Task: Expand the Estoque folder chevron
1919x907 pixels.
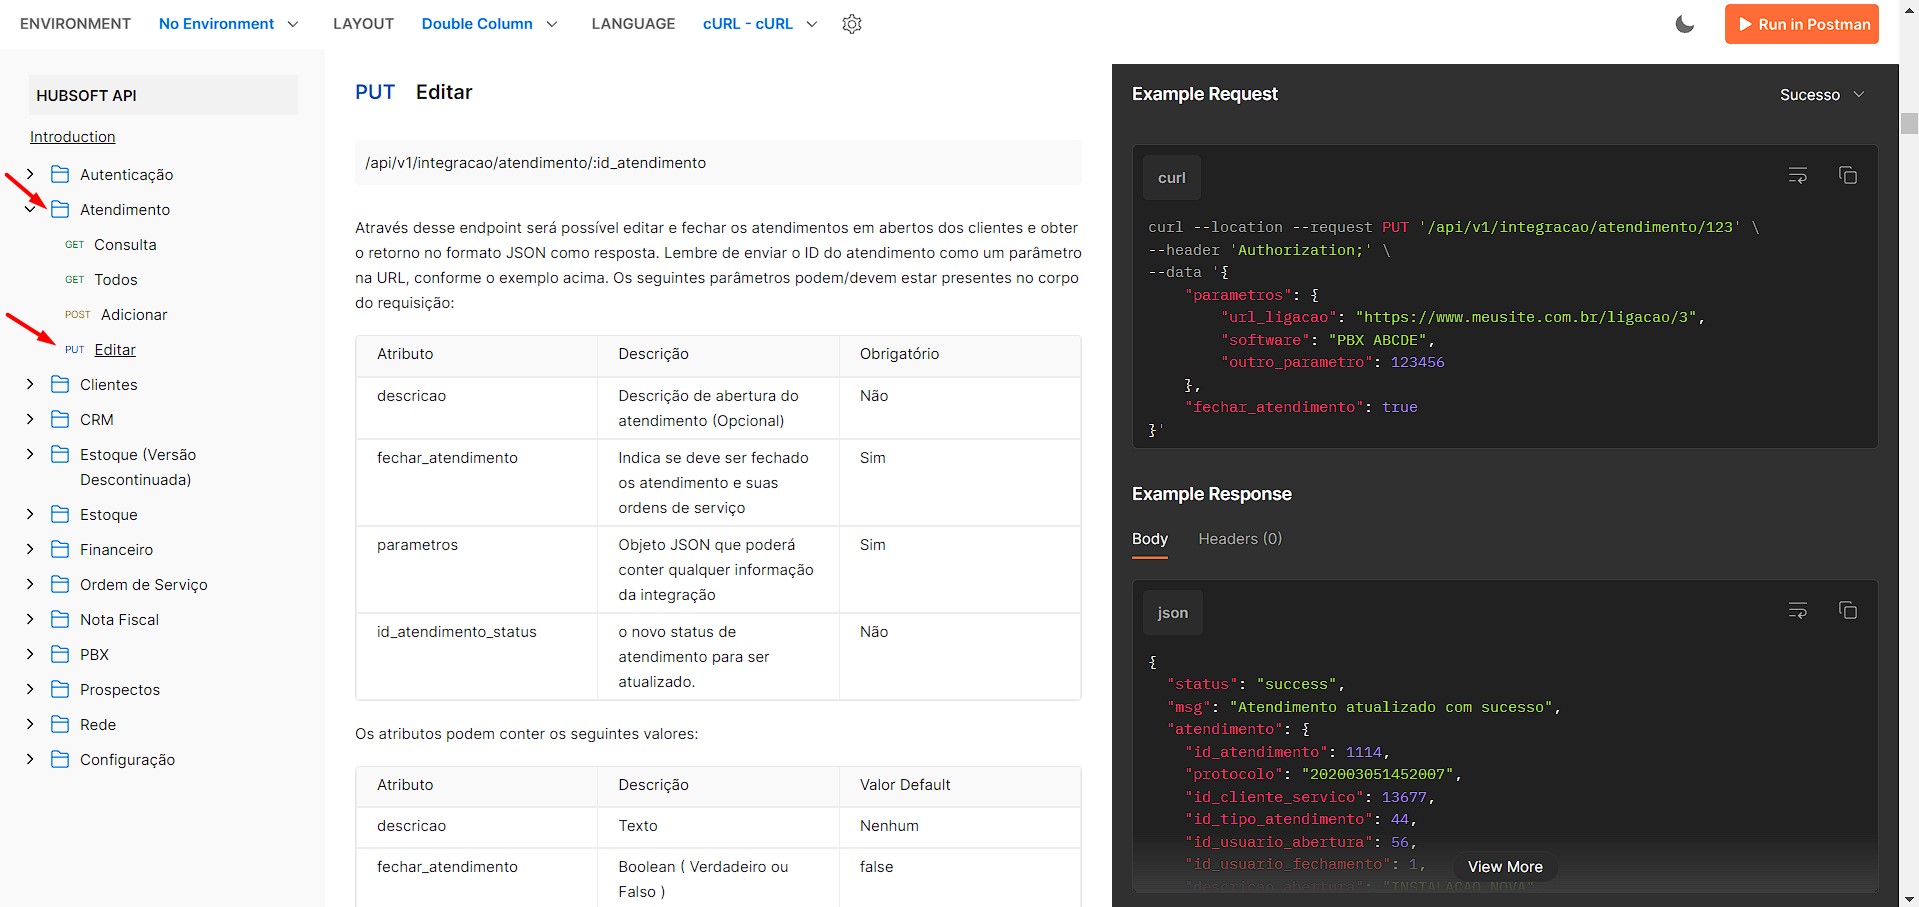Action: (30, 514)
